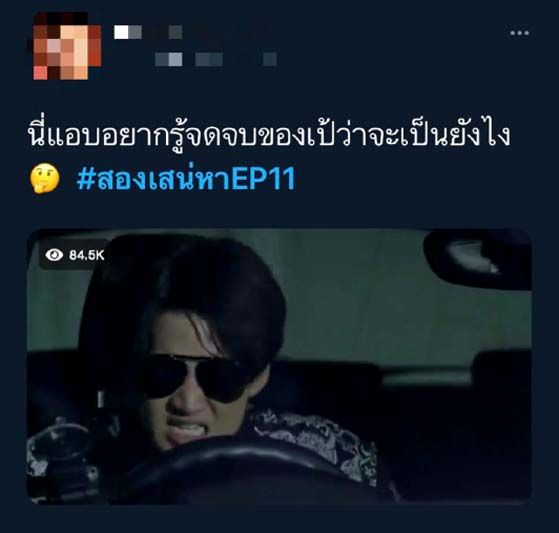559x533 pixels.
Task: Click the author's blurred display name
Action: click(x=148, y=32)
